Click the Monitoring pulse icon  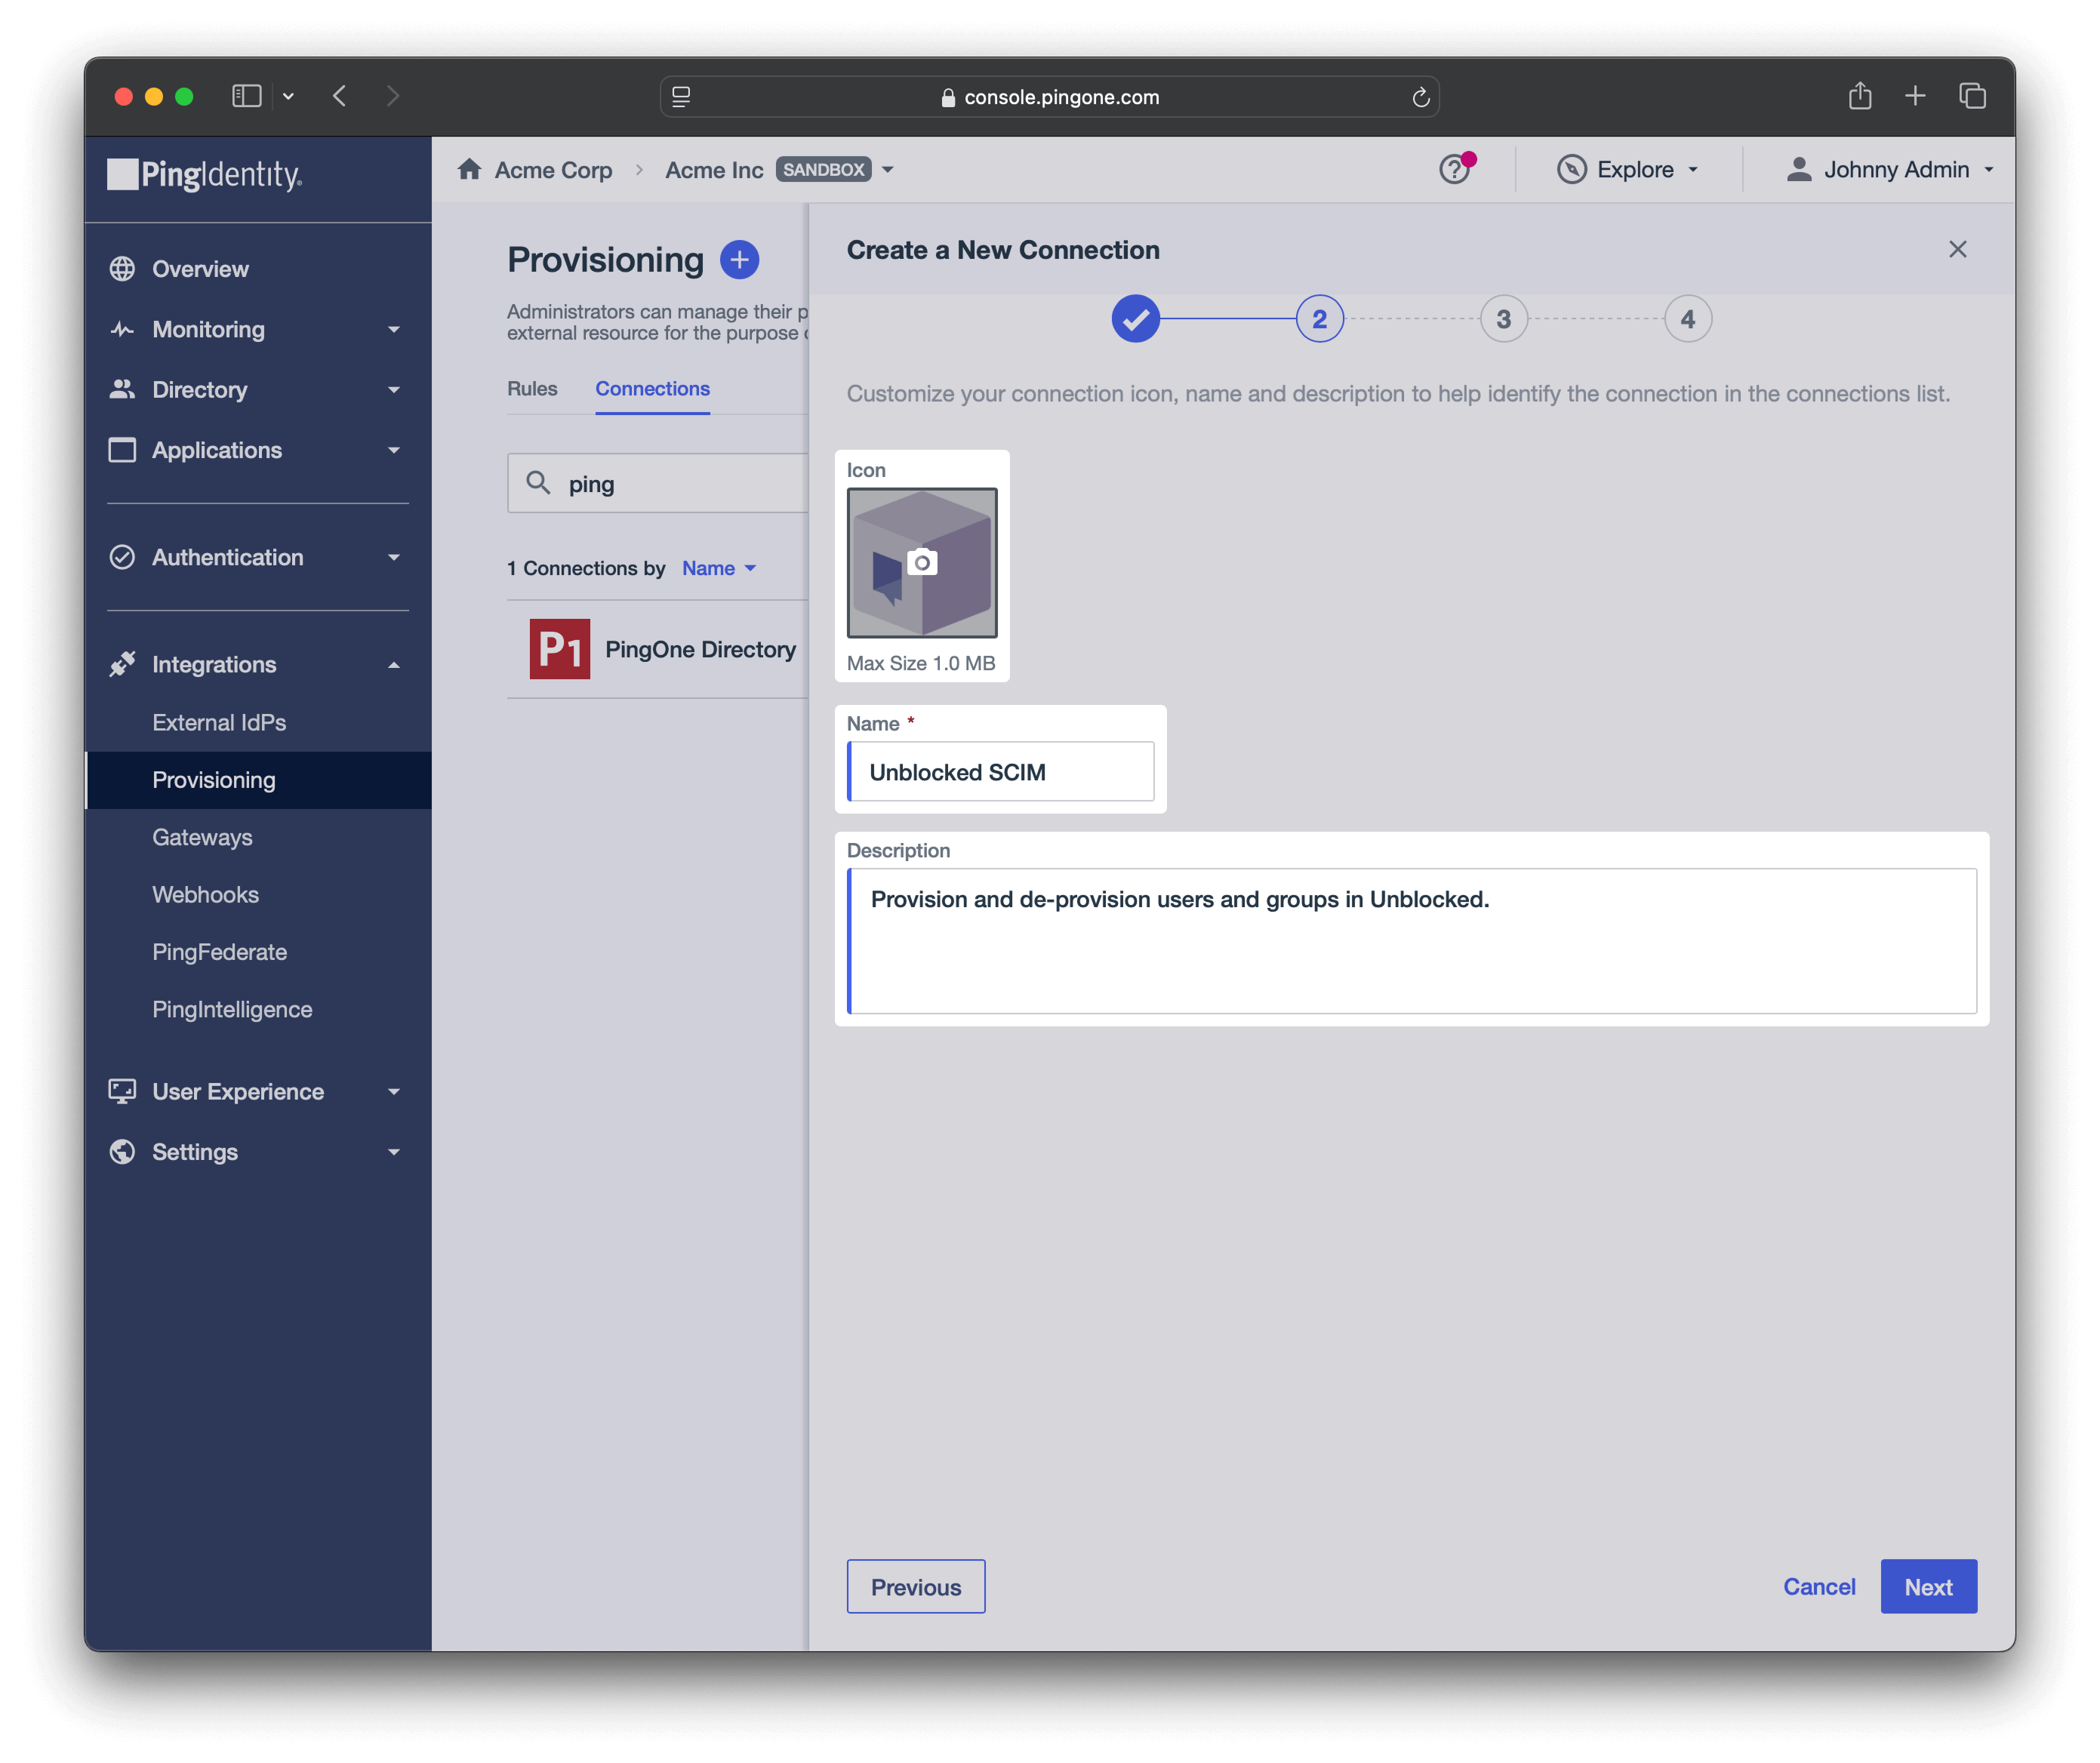pyautogui.click(x=122, y=329)
